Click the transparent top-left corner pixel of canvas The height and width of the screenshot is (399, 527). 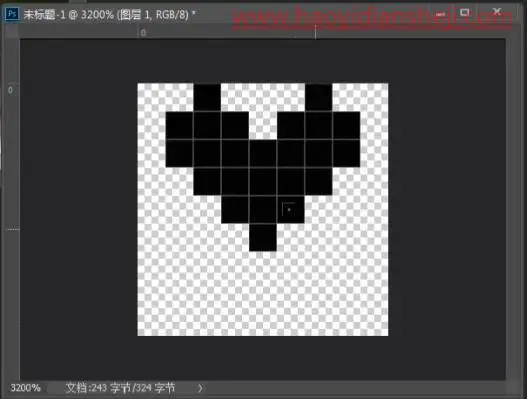[151, 97]
